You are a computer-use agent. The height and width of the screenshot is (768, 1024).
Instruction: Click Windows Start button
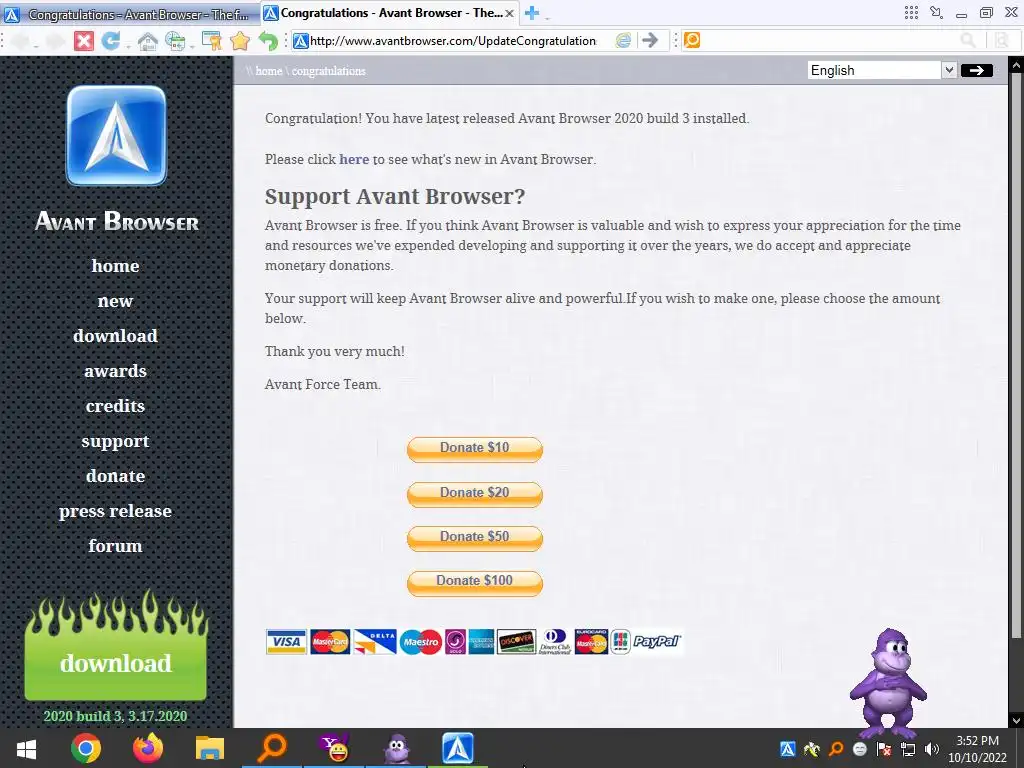26,749
